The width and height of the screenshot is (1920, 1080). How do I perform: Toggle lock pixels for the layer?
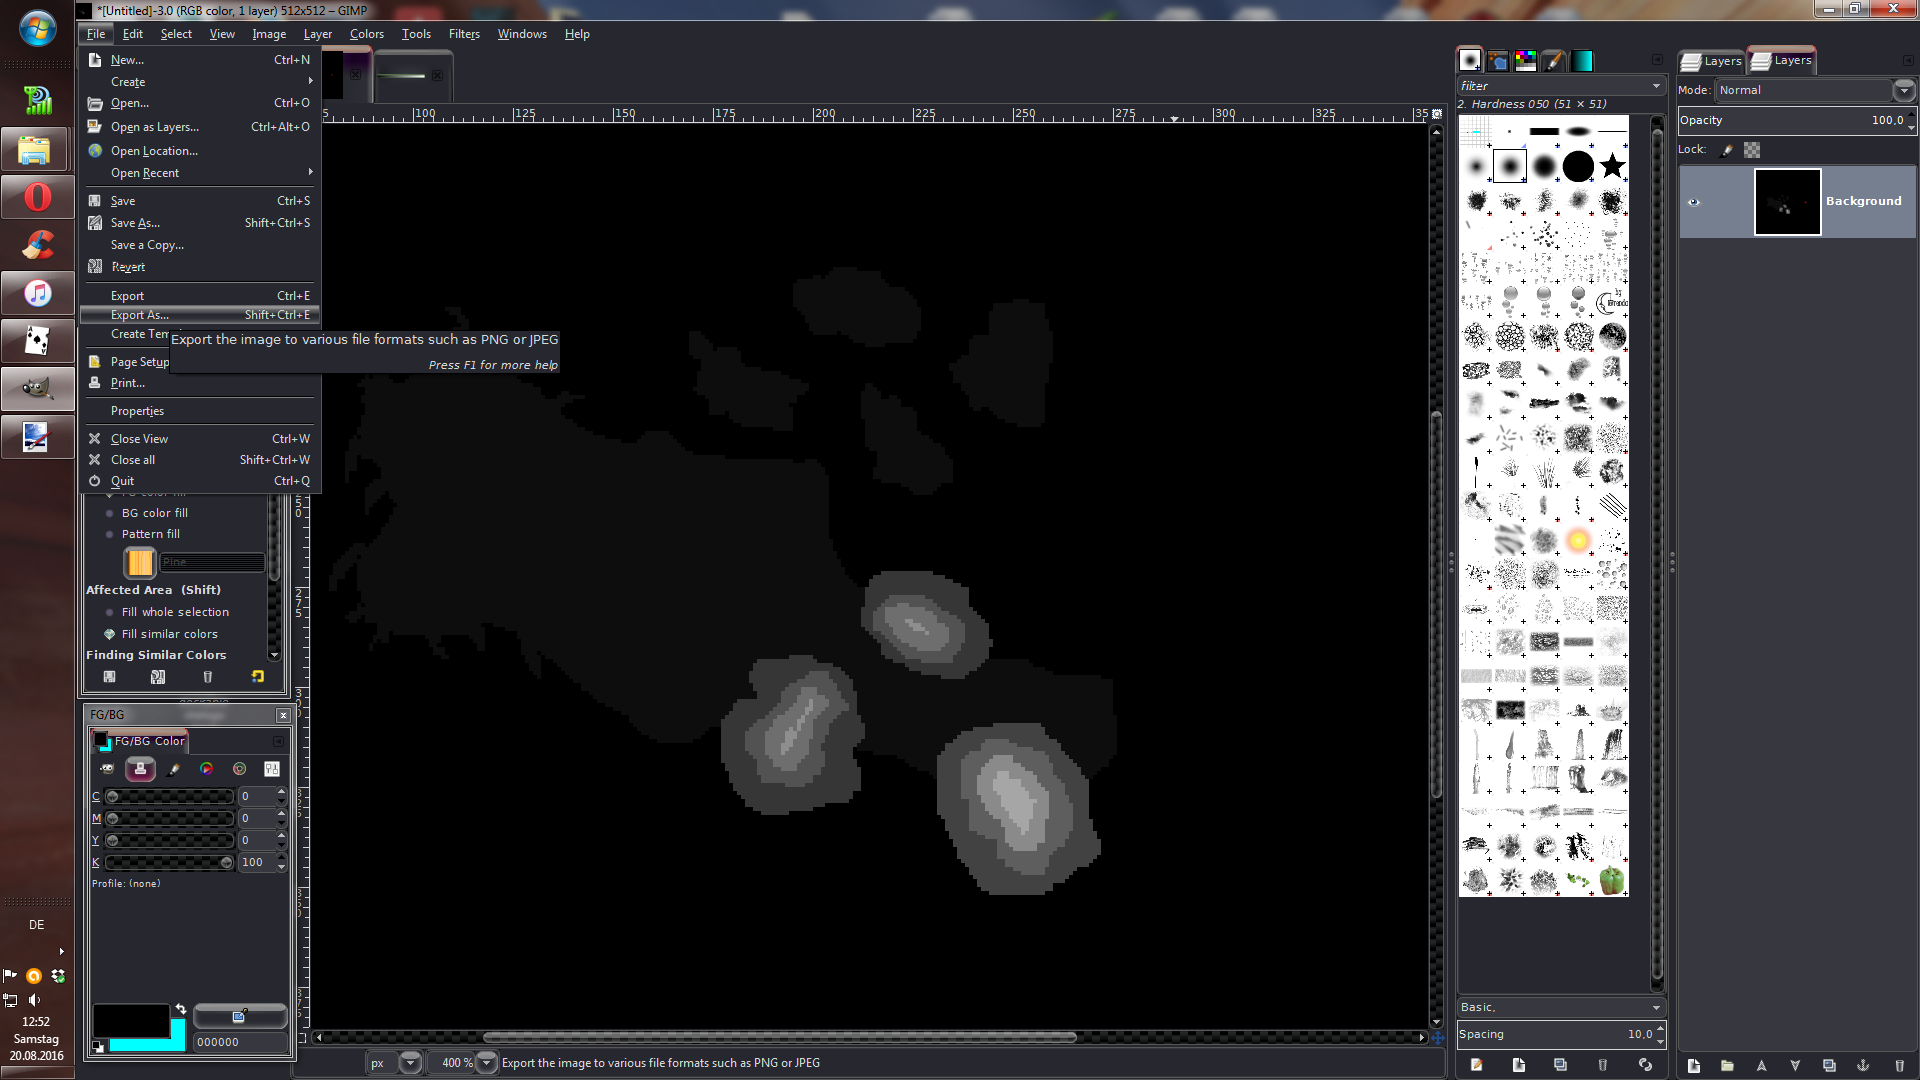(1727, 150)
